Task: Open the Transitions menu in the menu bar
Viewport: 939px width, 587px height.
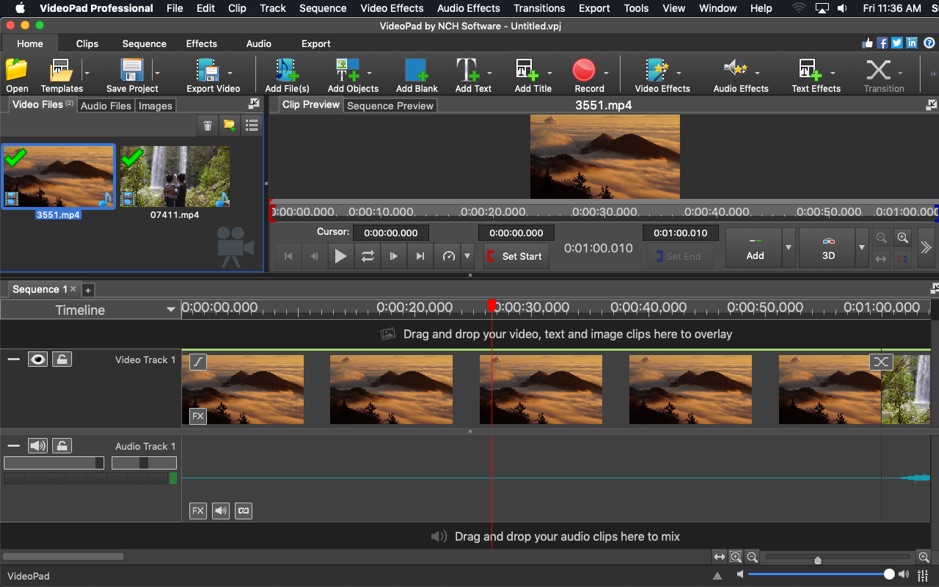Action: pos(538,8)
